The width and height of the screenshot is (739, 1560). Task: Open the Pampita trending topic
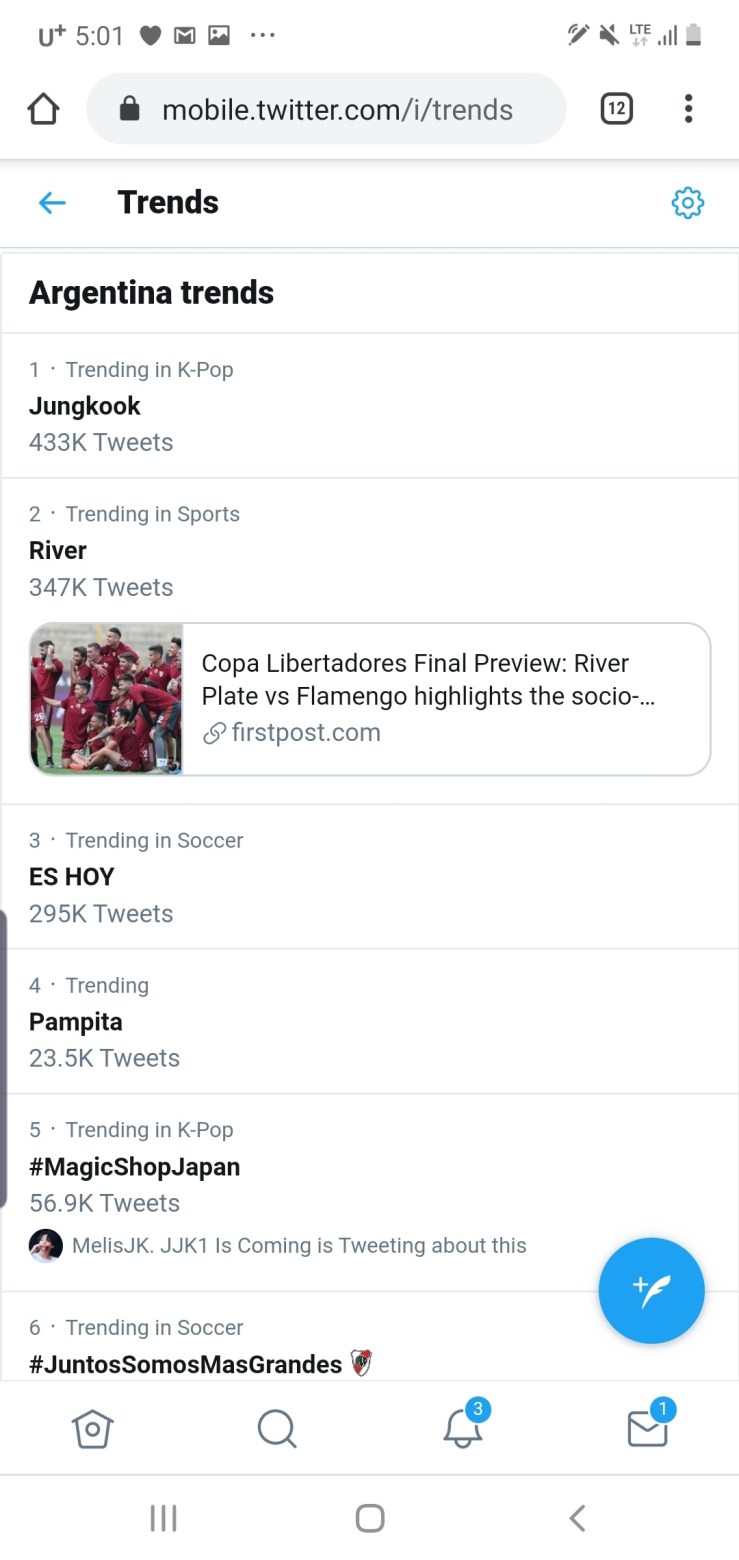76,1022
